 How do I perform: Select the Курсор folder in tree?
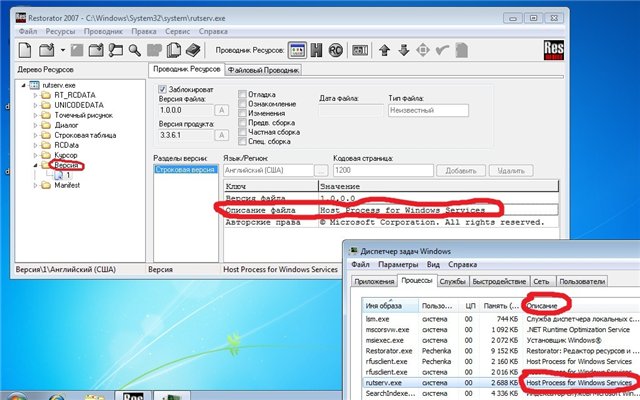(66, 155)
